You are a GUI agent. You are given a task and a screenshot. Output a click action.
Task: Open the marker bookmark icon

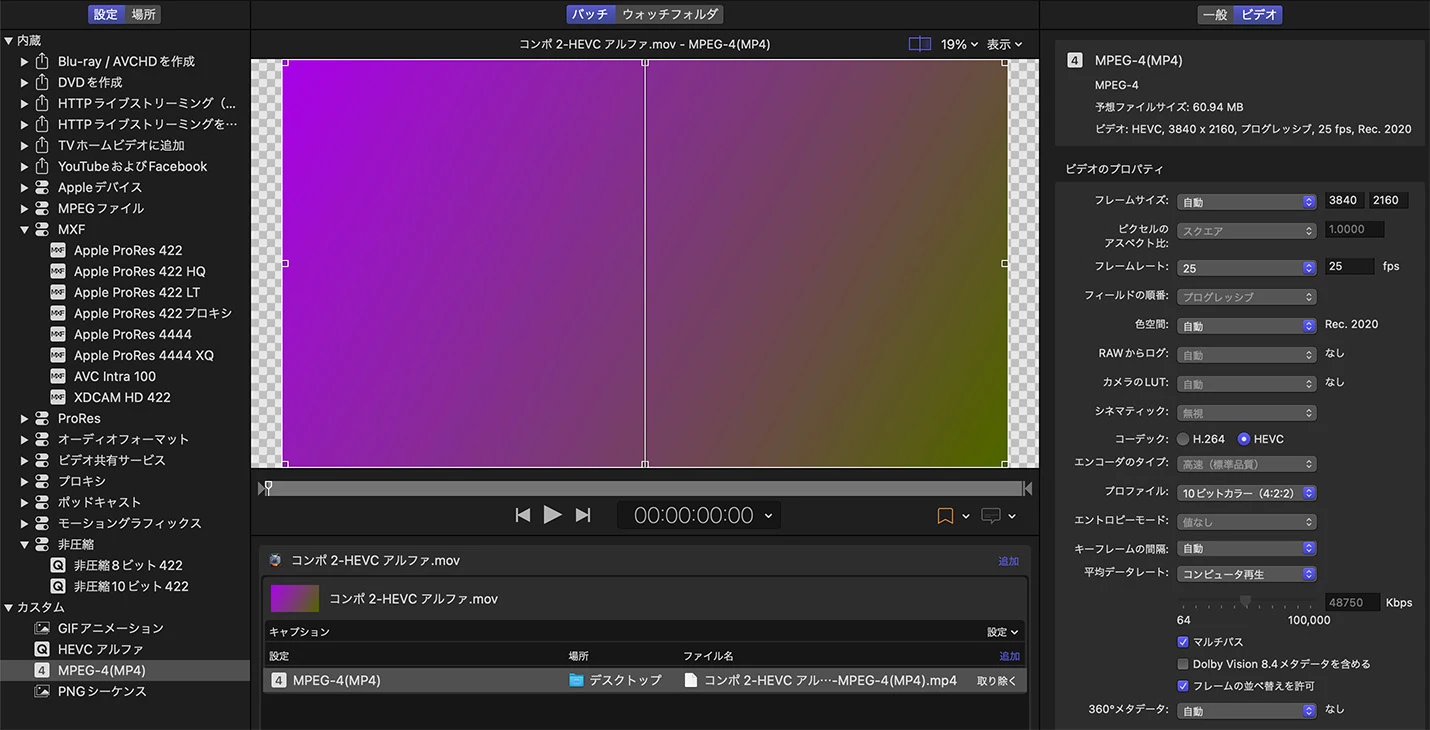[945, 516]
